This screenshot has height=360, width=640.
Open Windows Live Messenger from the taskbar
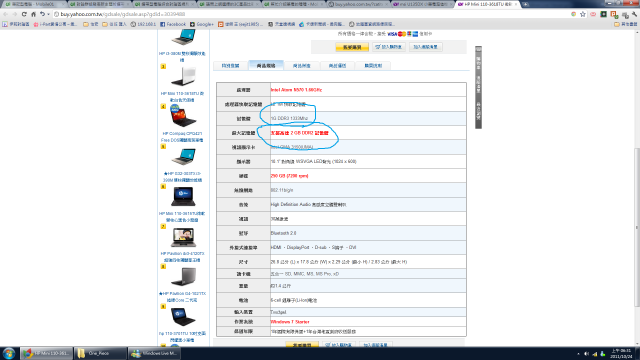point(154,353)
